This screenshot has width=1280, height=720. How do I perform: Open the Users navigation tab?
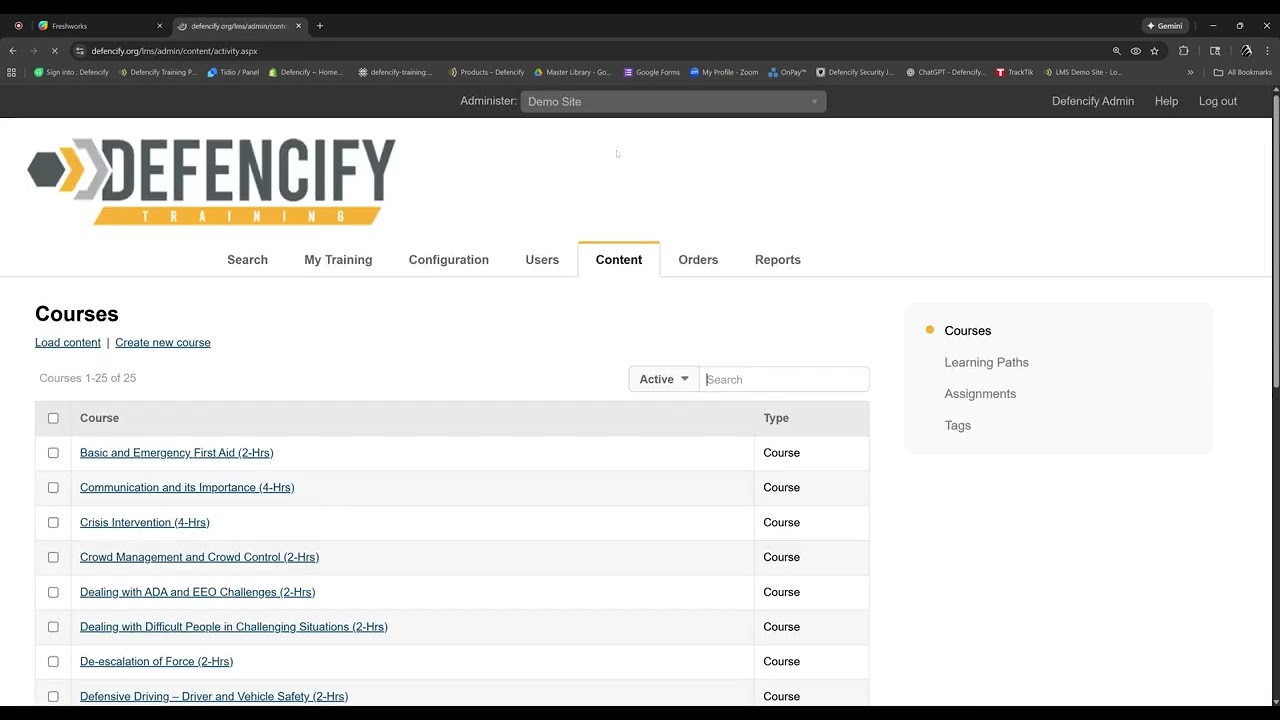coord(542,260)
